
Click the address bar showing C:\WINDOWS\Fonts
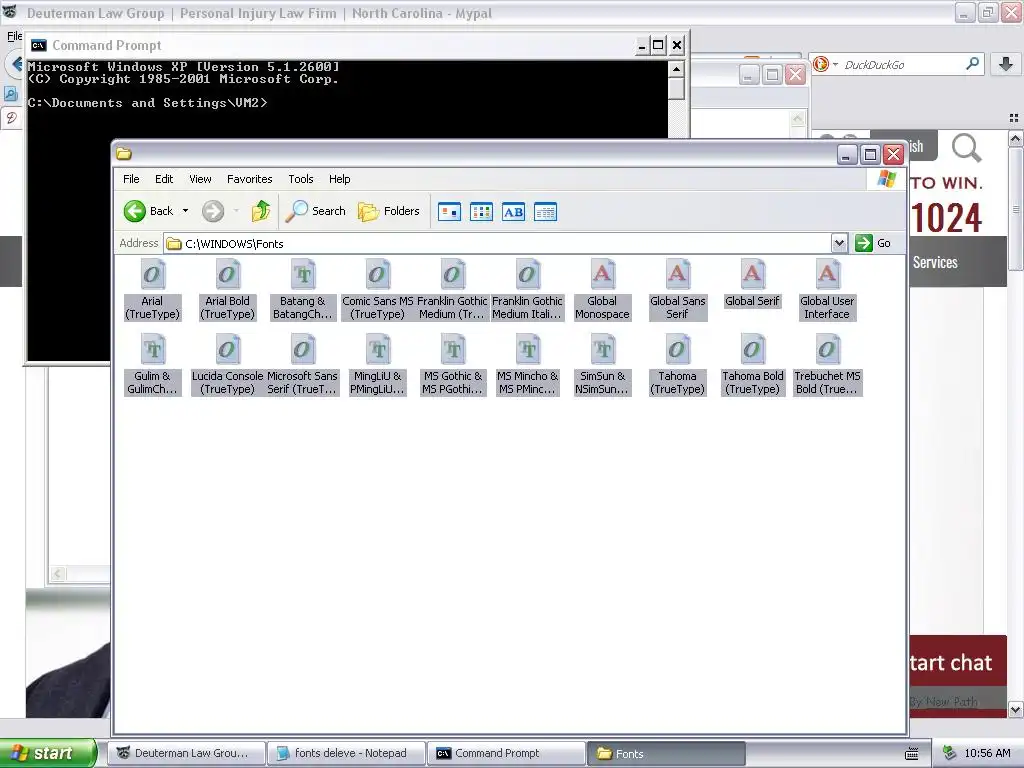498,244
